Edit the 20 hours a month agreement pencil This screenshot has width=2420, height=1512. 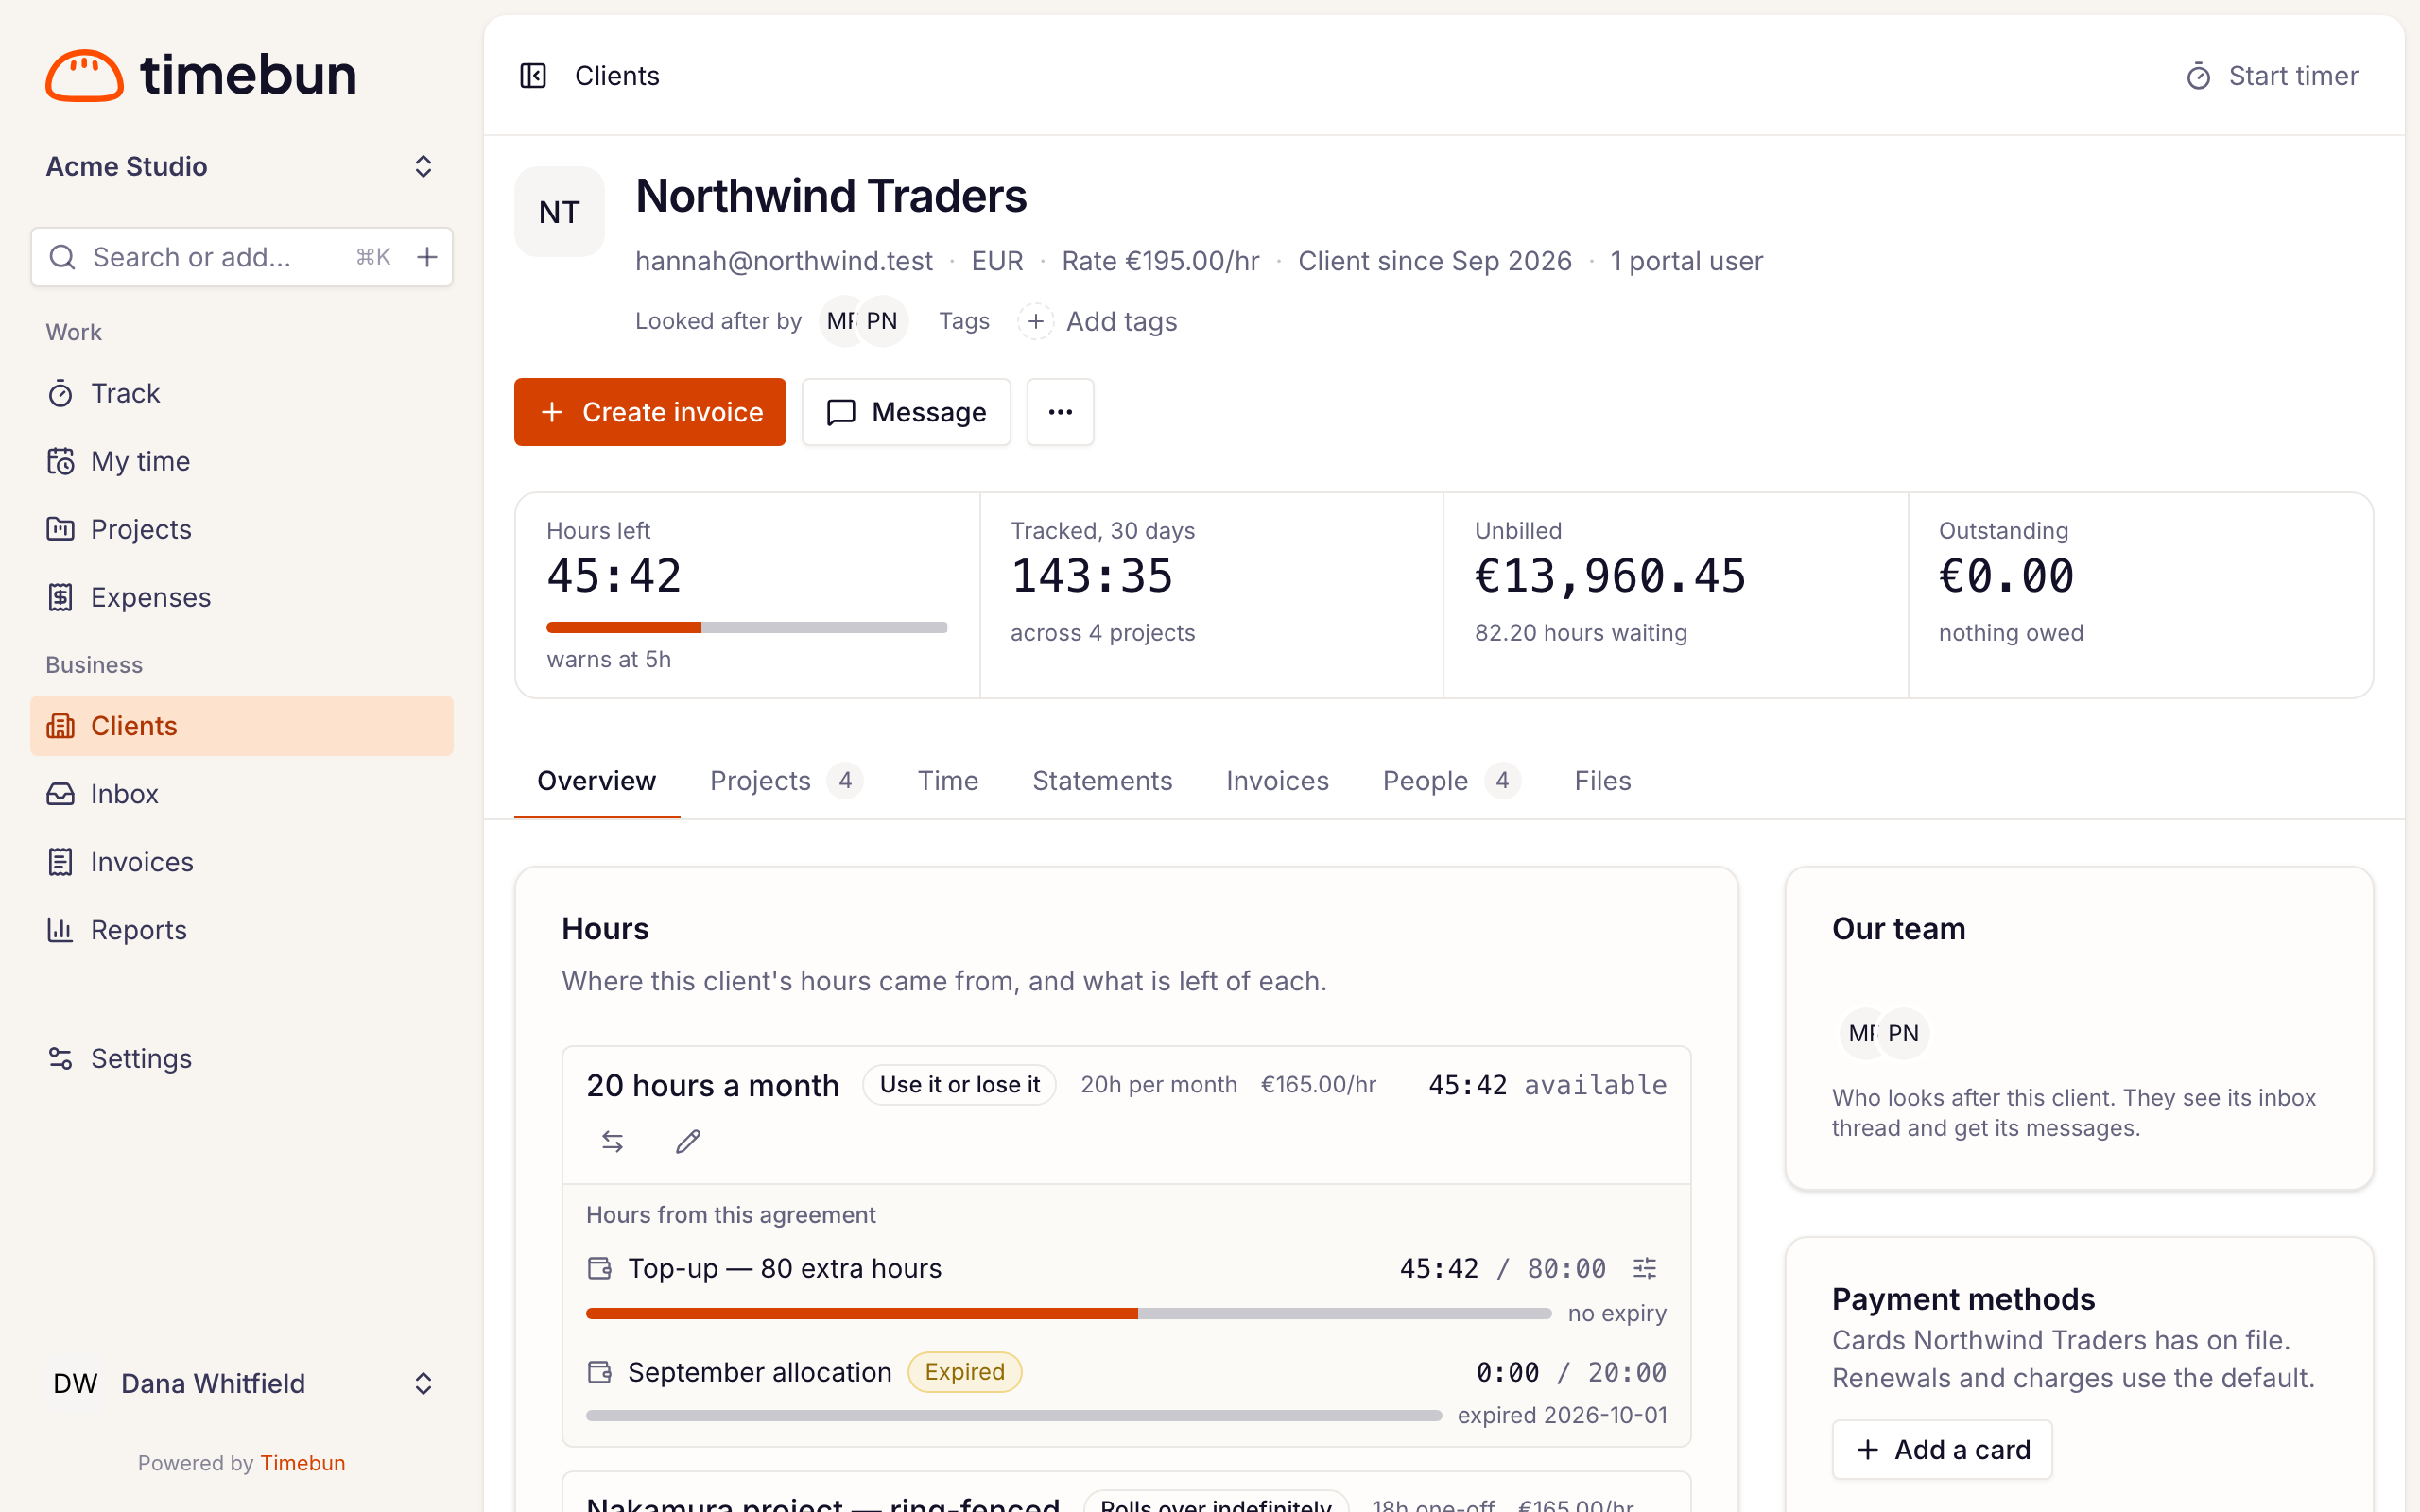tap(688, 1141)
